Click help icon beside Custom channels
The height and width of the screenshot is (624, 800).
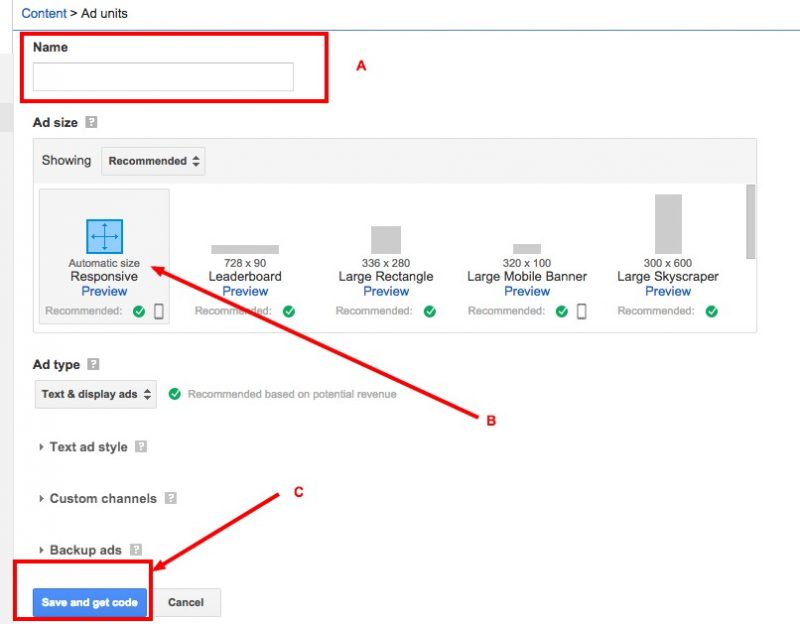171,498
